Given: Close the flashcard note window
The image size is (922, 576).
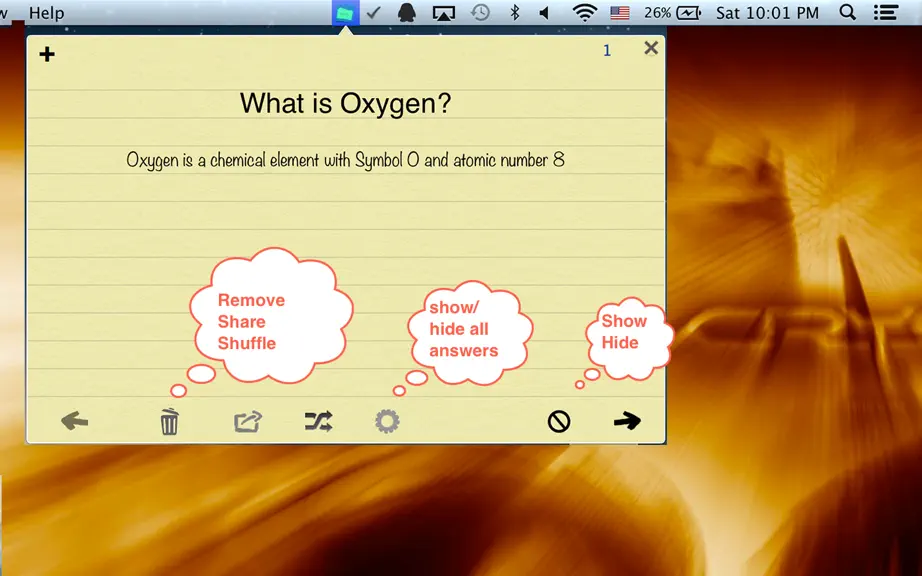Looking at the screenshot, I should coord(651,48).
